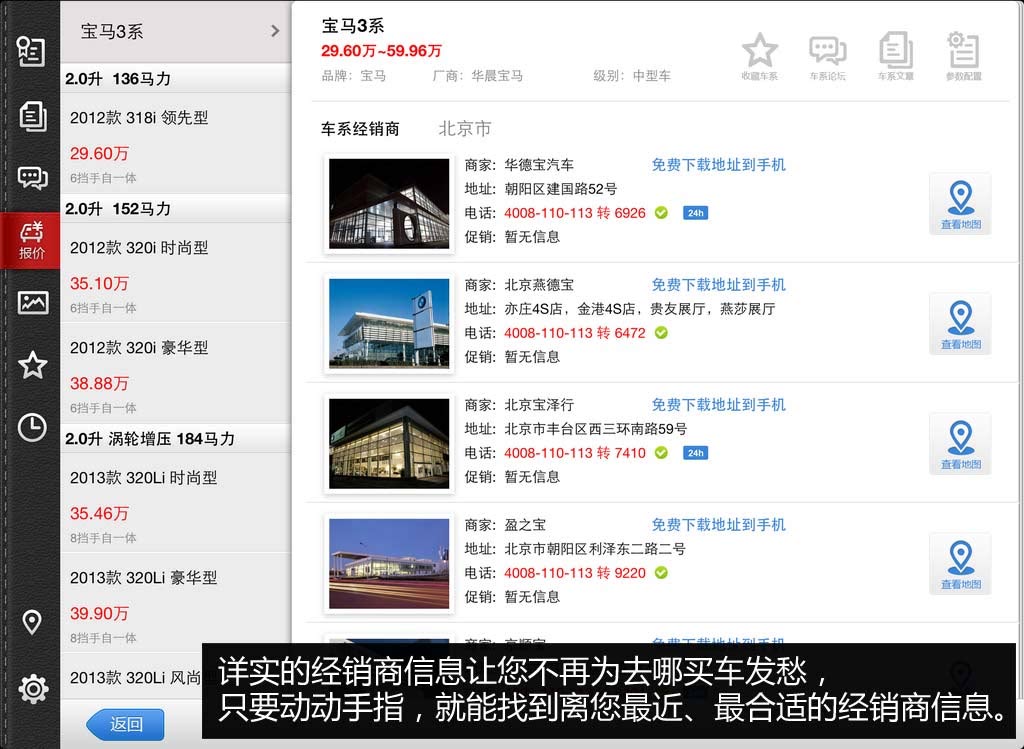Viewport: 1024px width, 749px height.
Task: Tap the 39.90万 price
Action: (99, 613)
